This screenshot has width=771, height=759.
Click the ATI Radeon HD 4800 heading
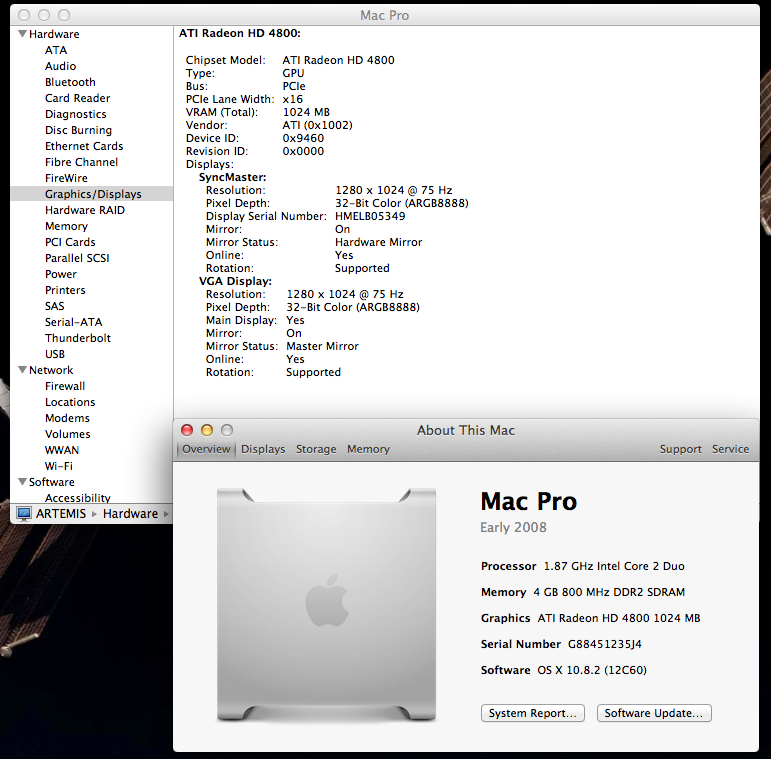coord(239,33)
